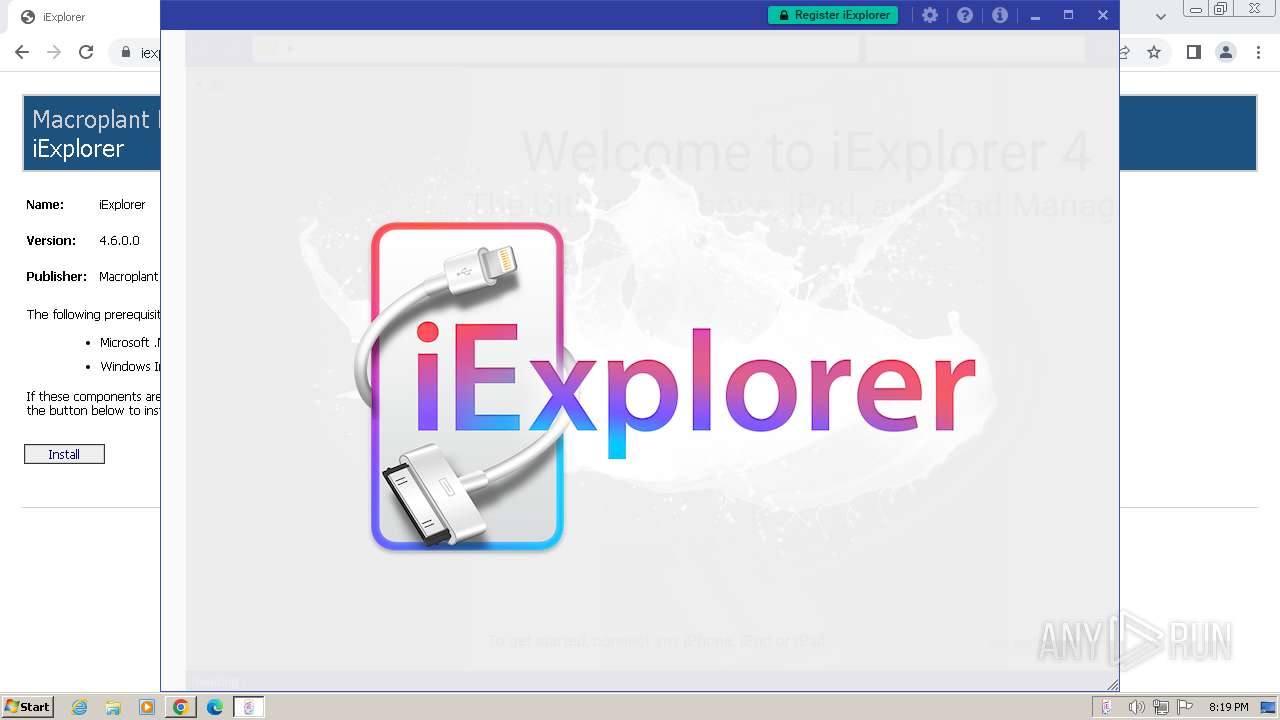1280x720 pixels.
Task: Bookmark this page with star icon
Action: point(1154,52)
